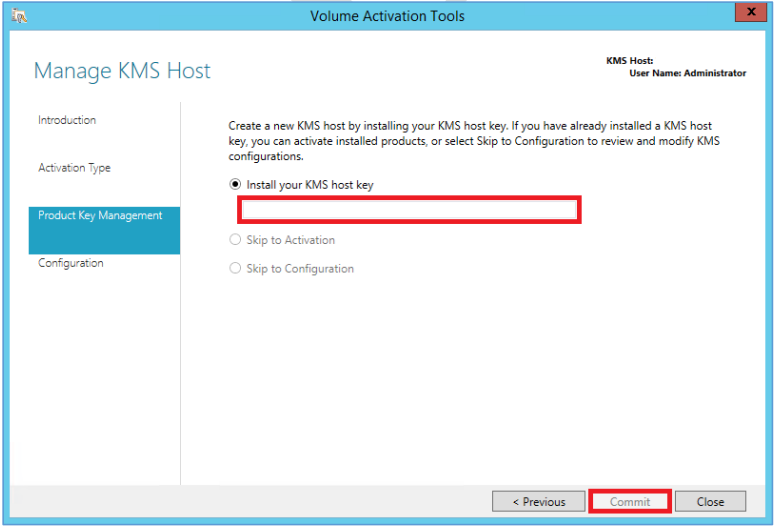Open the Configuration step in sidebar
777x528 pixels.
tap(71, 263)
